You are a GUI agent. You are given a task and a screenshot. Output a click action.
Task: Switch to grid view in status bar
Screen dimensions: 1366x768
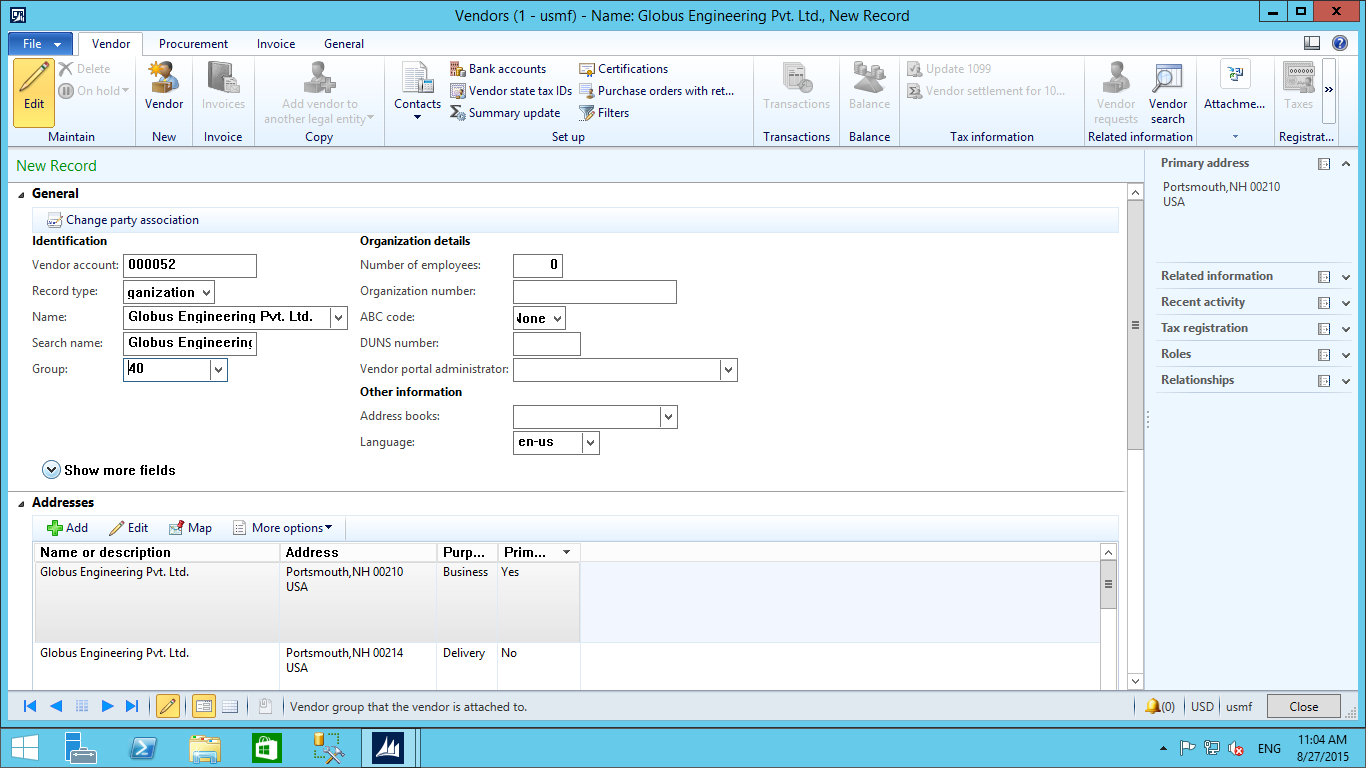[x=230, y=706]
